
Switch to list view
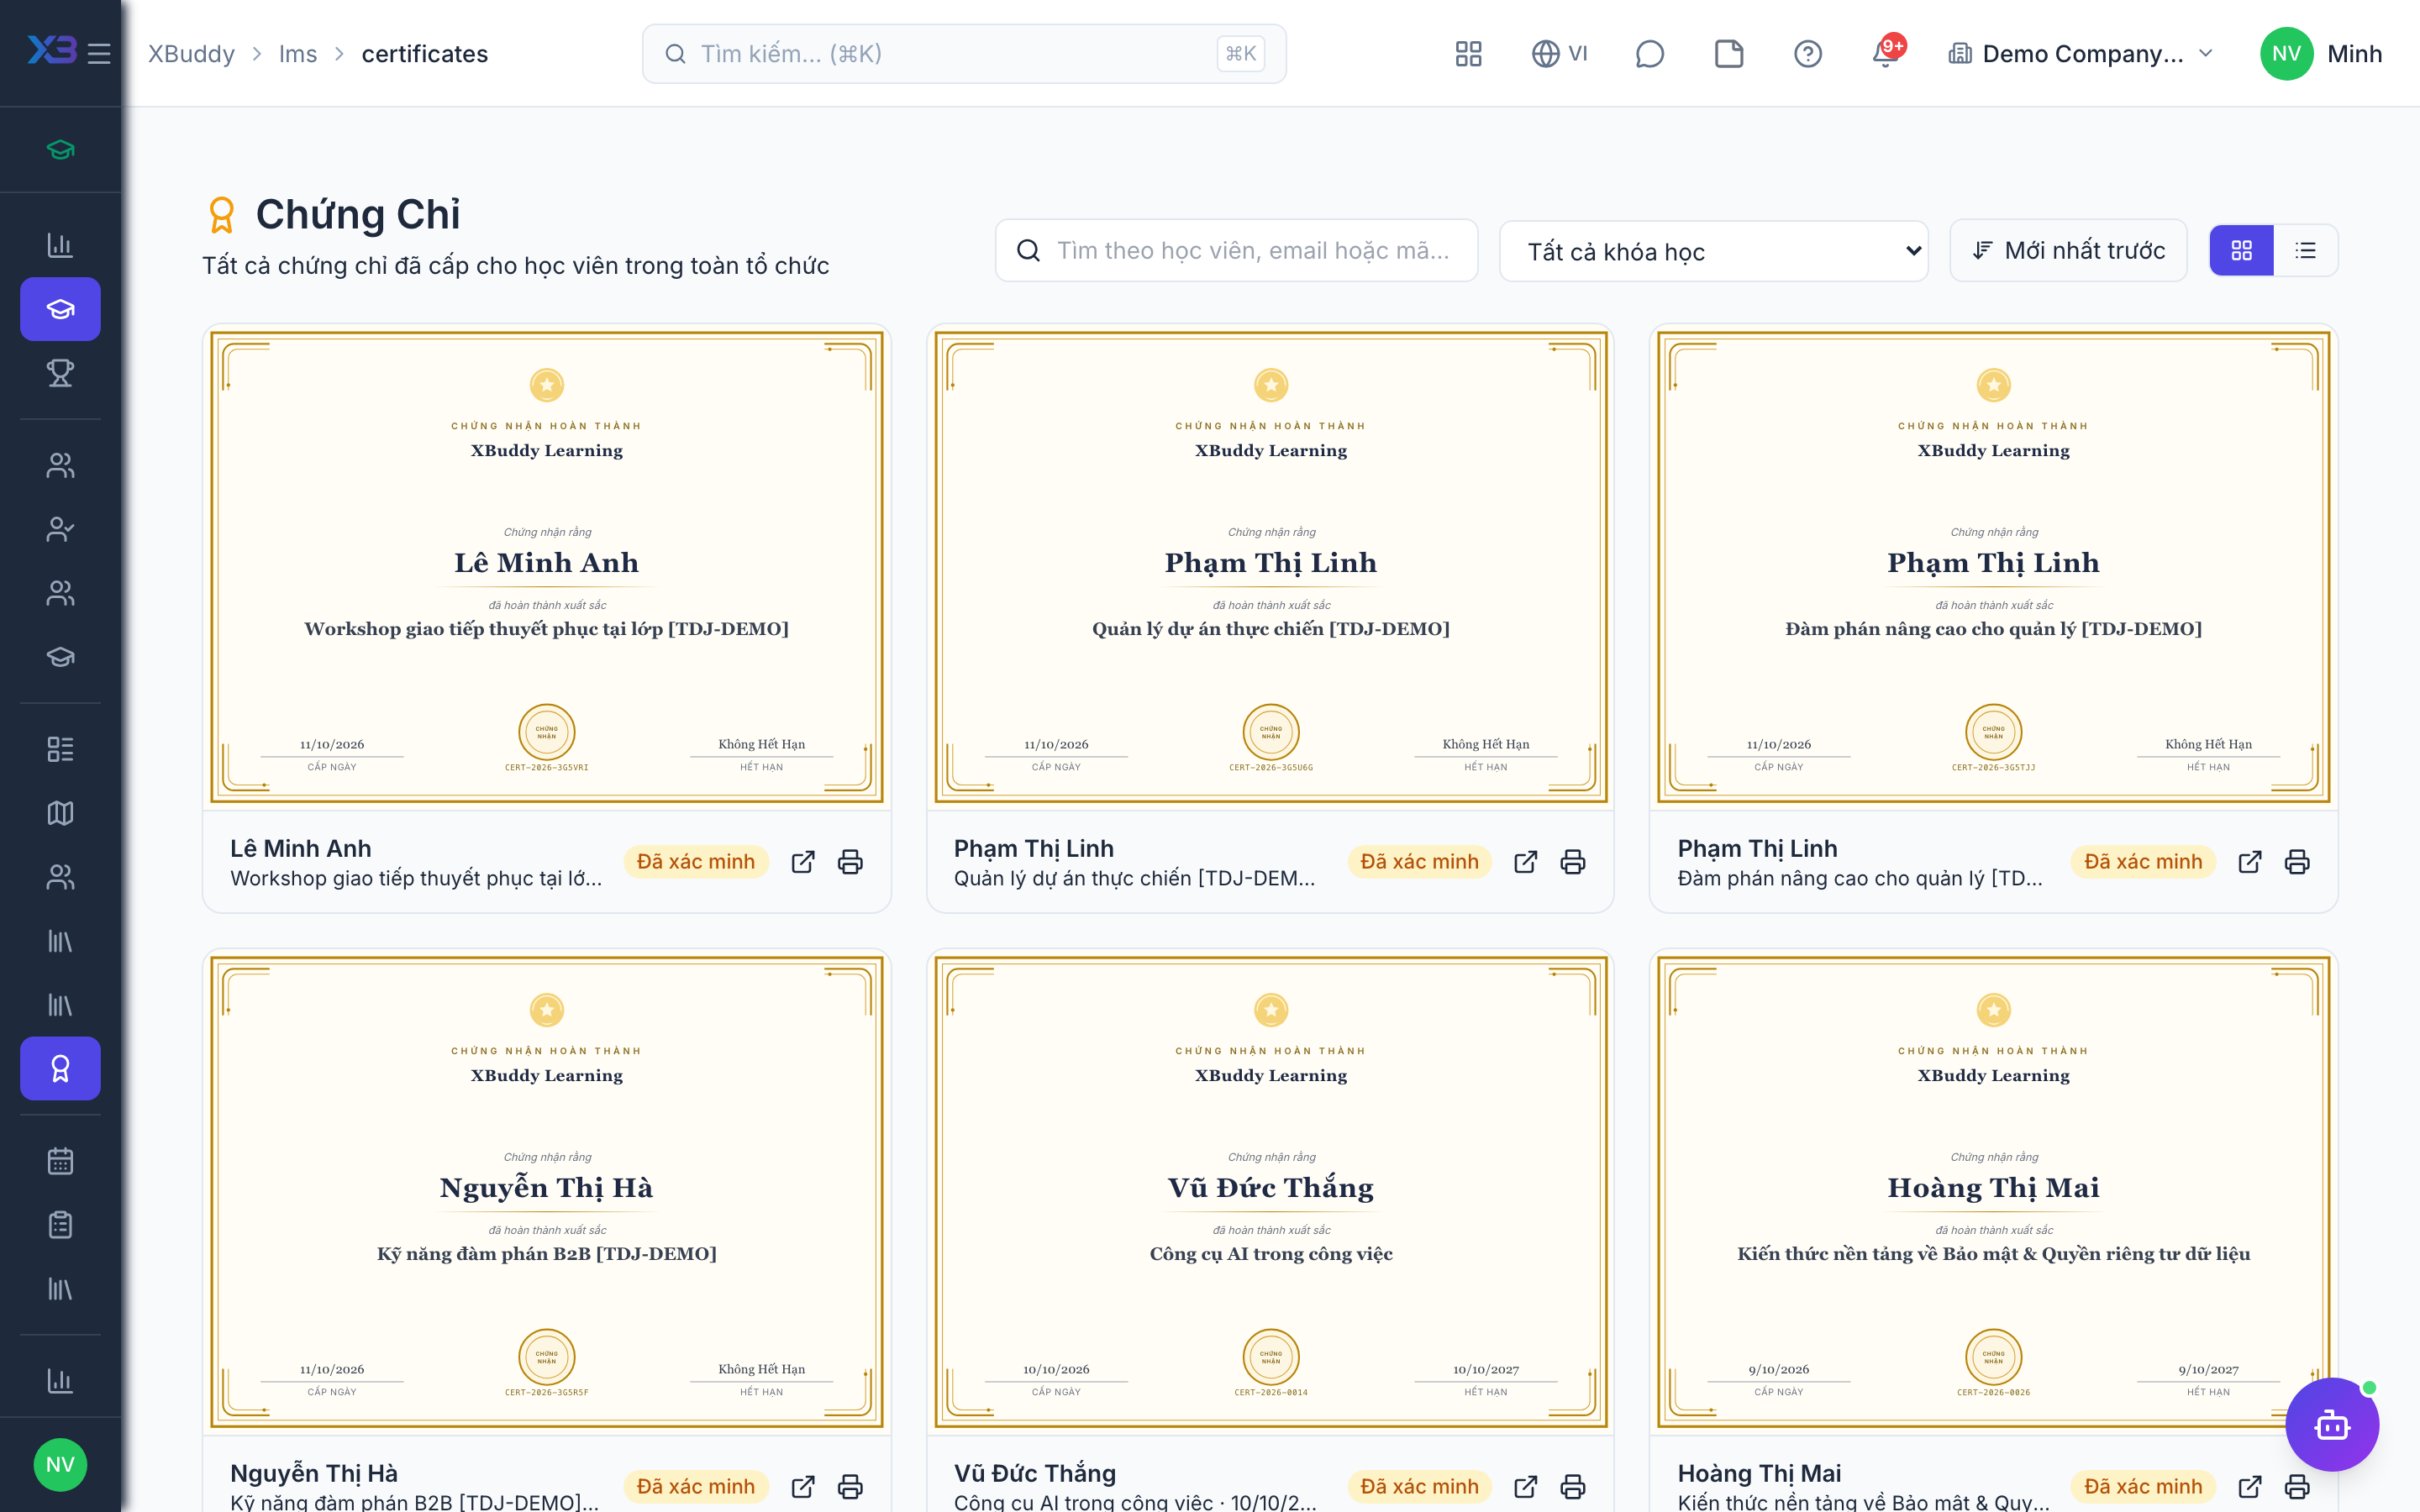(2306, 250)
